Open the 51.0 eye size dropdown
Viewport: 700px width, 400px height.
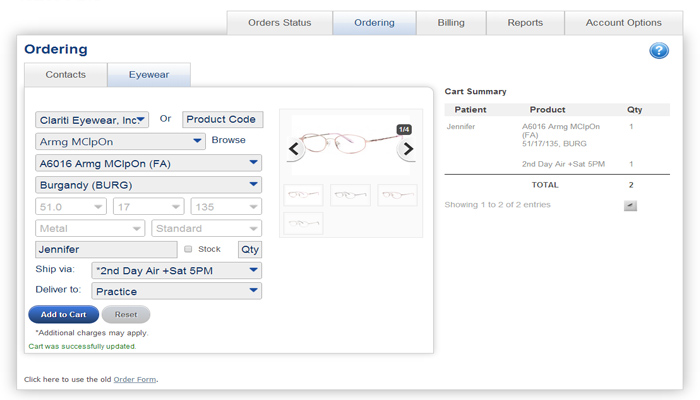tap(71, 207)
